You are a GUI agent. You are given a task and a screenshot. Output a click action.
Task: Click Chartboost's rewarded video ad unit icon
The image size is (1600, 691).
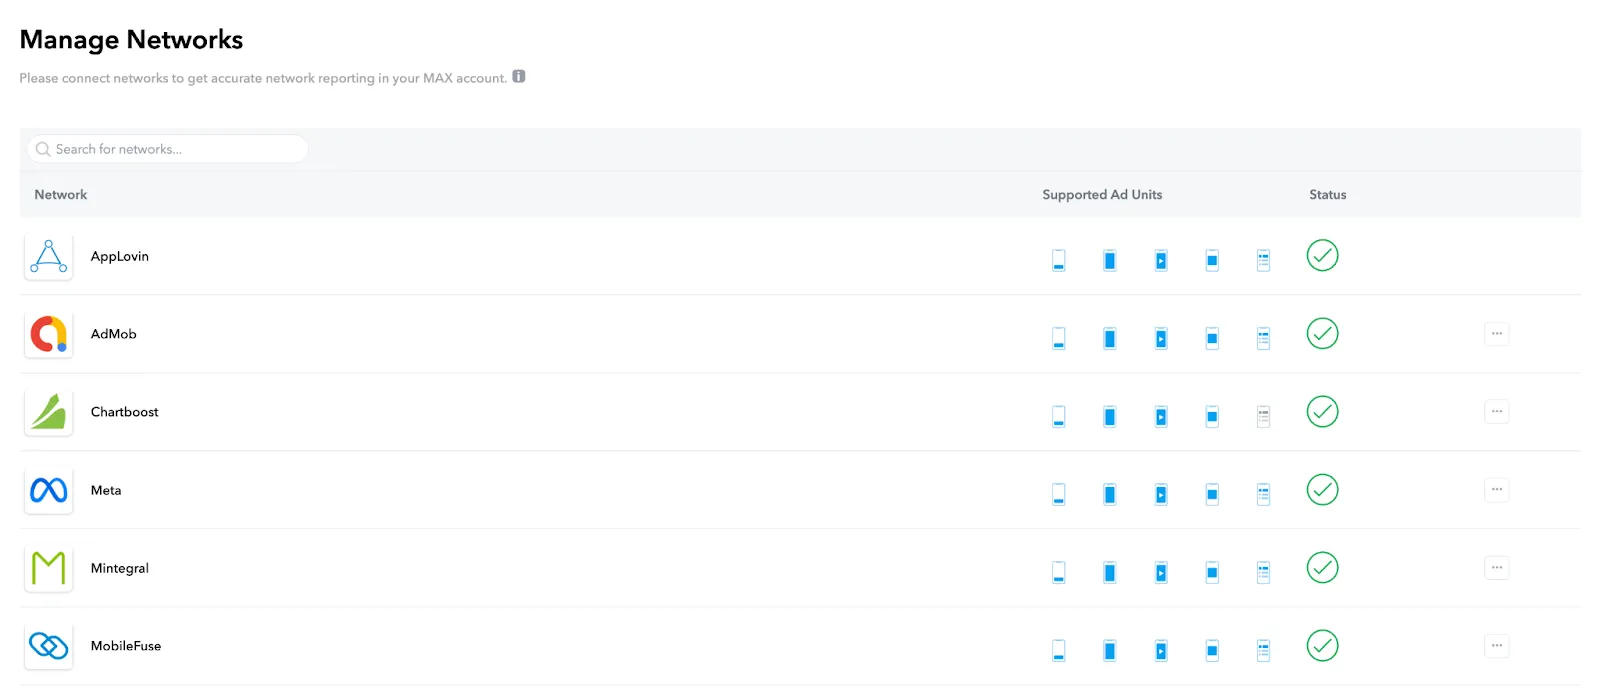point(1160,416)
